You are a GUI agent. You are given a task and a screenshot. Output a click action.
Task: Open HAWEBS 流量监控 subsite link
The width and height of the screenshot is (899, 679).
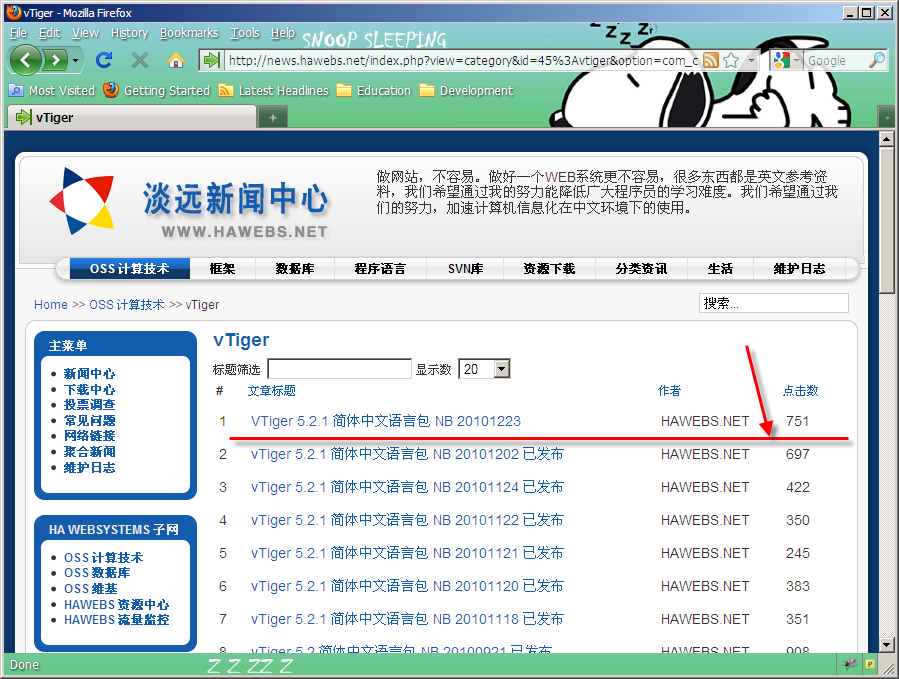pos(116,620)
